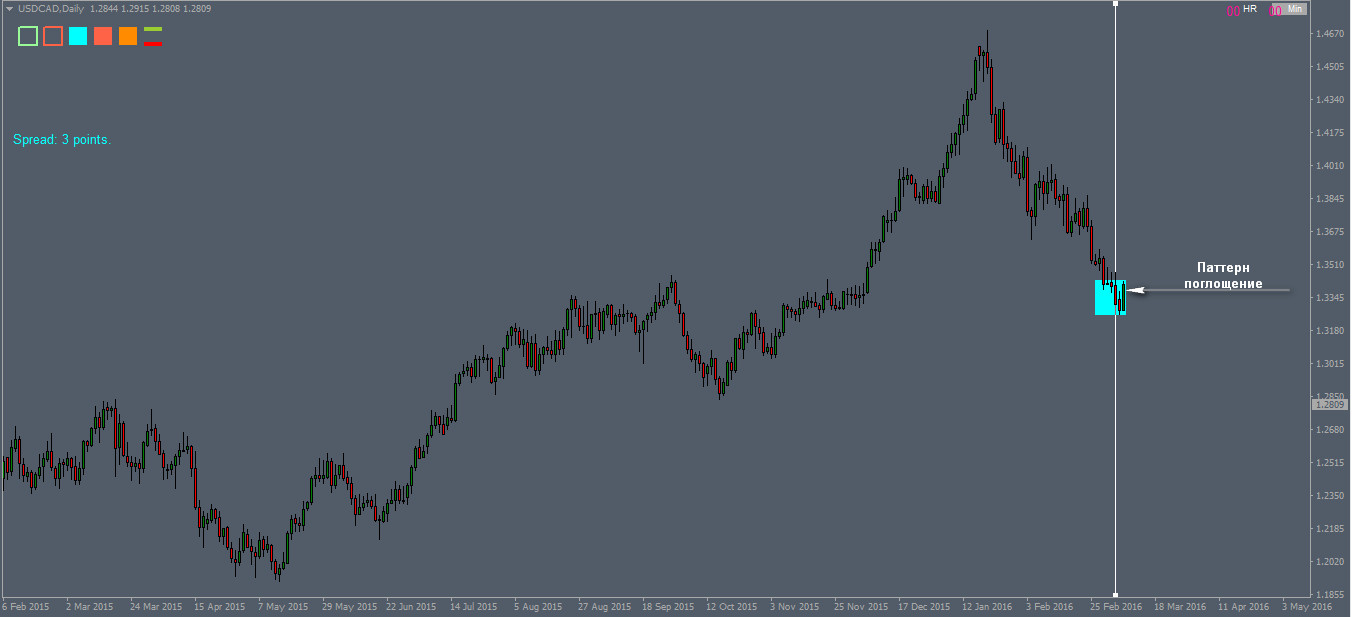This screenshot has height=617, width=1352.
Task: Click the '12 Jan 2016' date label
Action: click(988, 607)
